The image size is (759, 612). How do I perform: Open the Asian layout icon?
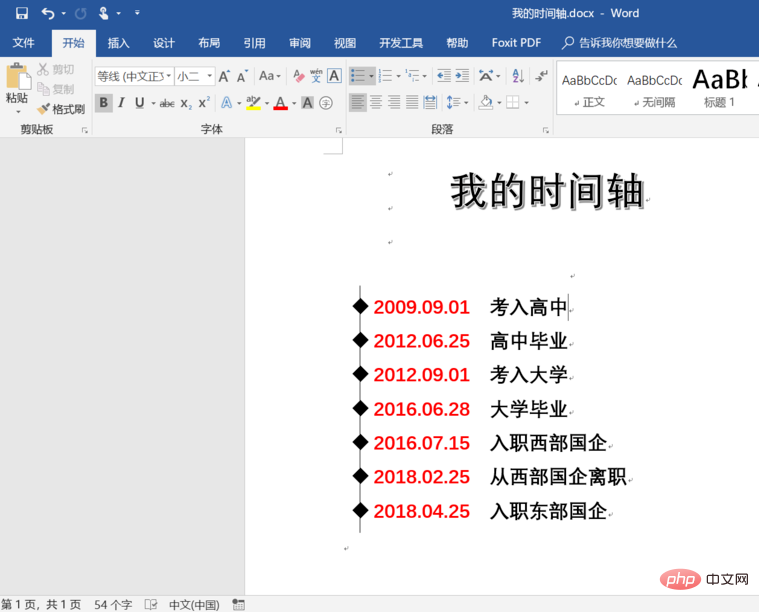click(486, 76)
